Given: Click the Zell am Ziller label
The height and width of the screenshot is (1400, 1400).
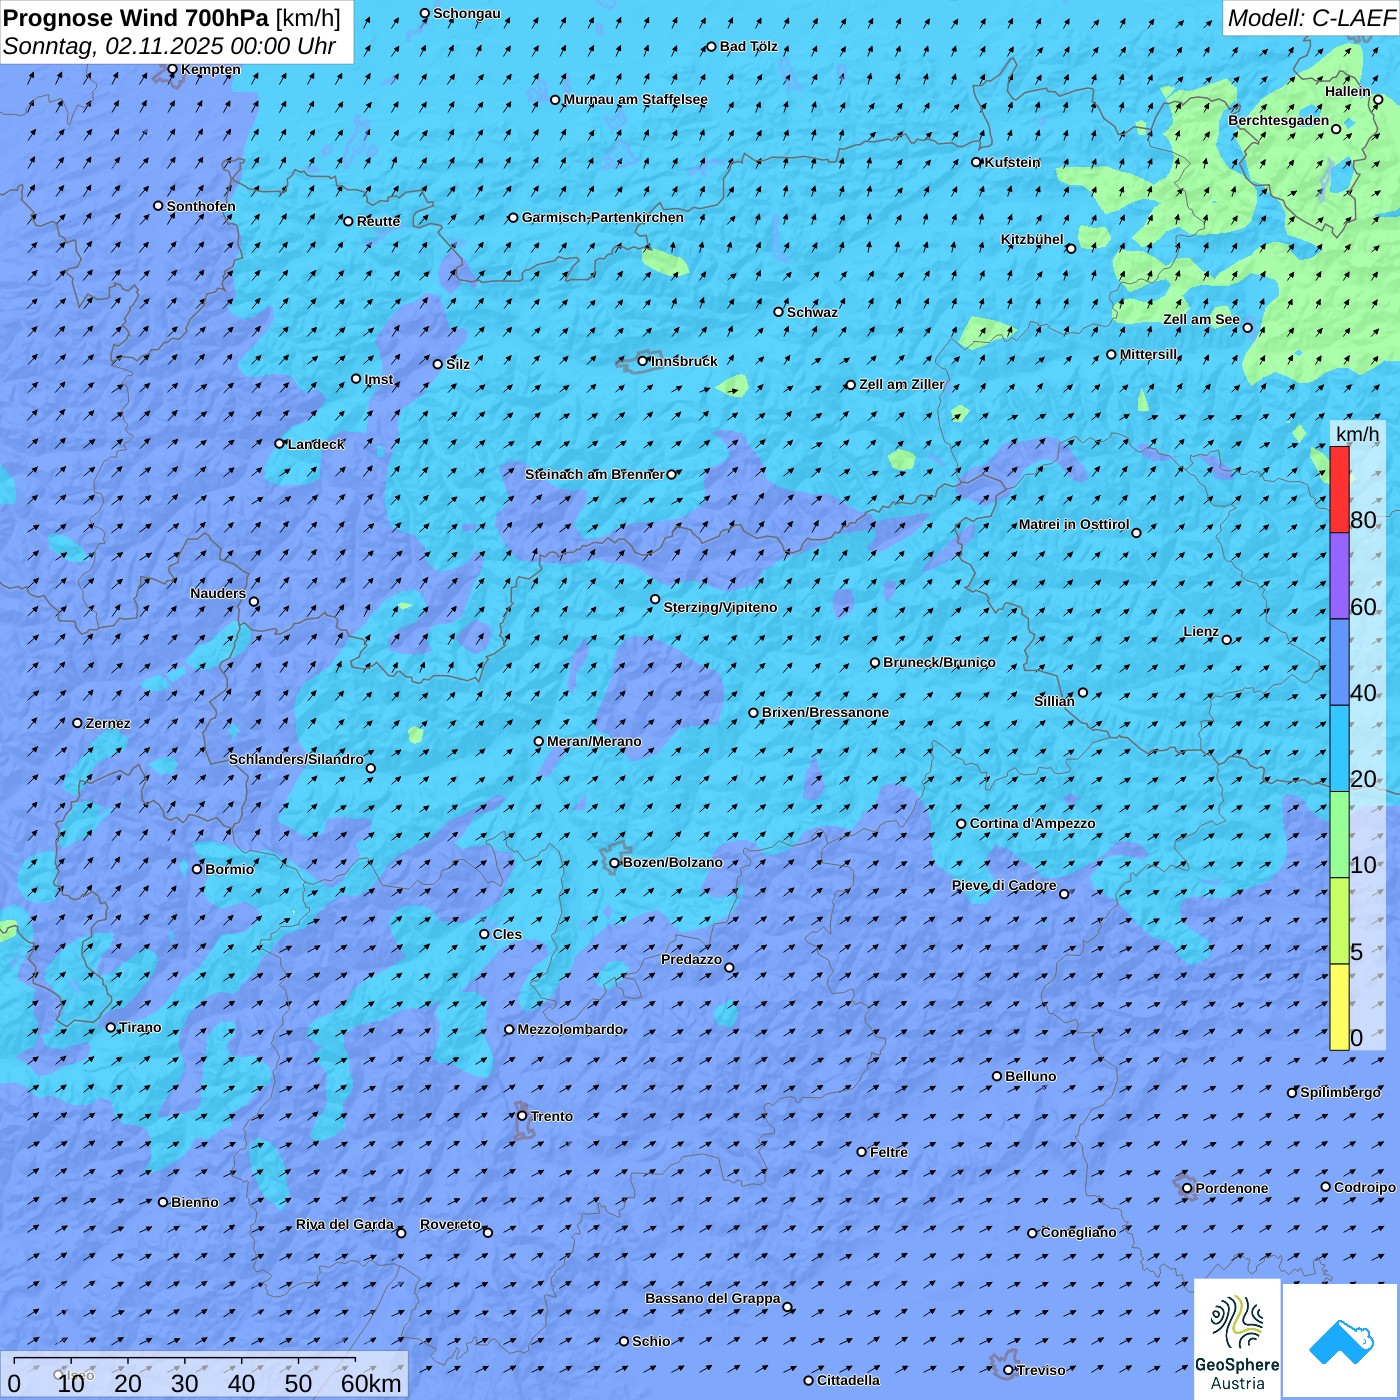Looking at the screenshot, I should pos(902,384).
